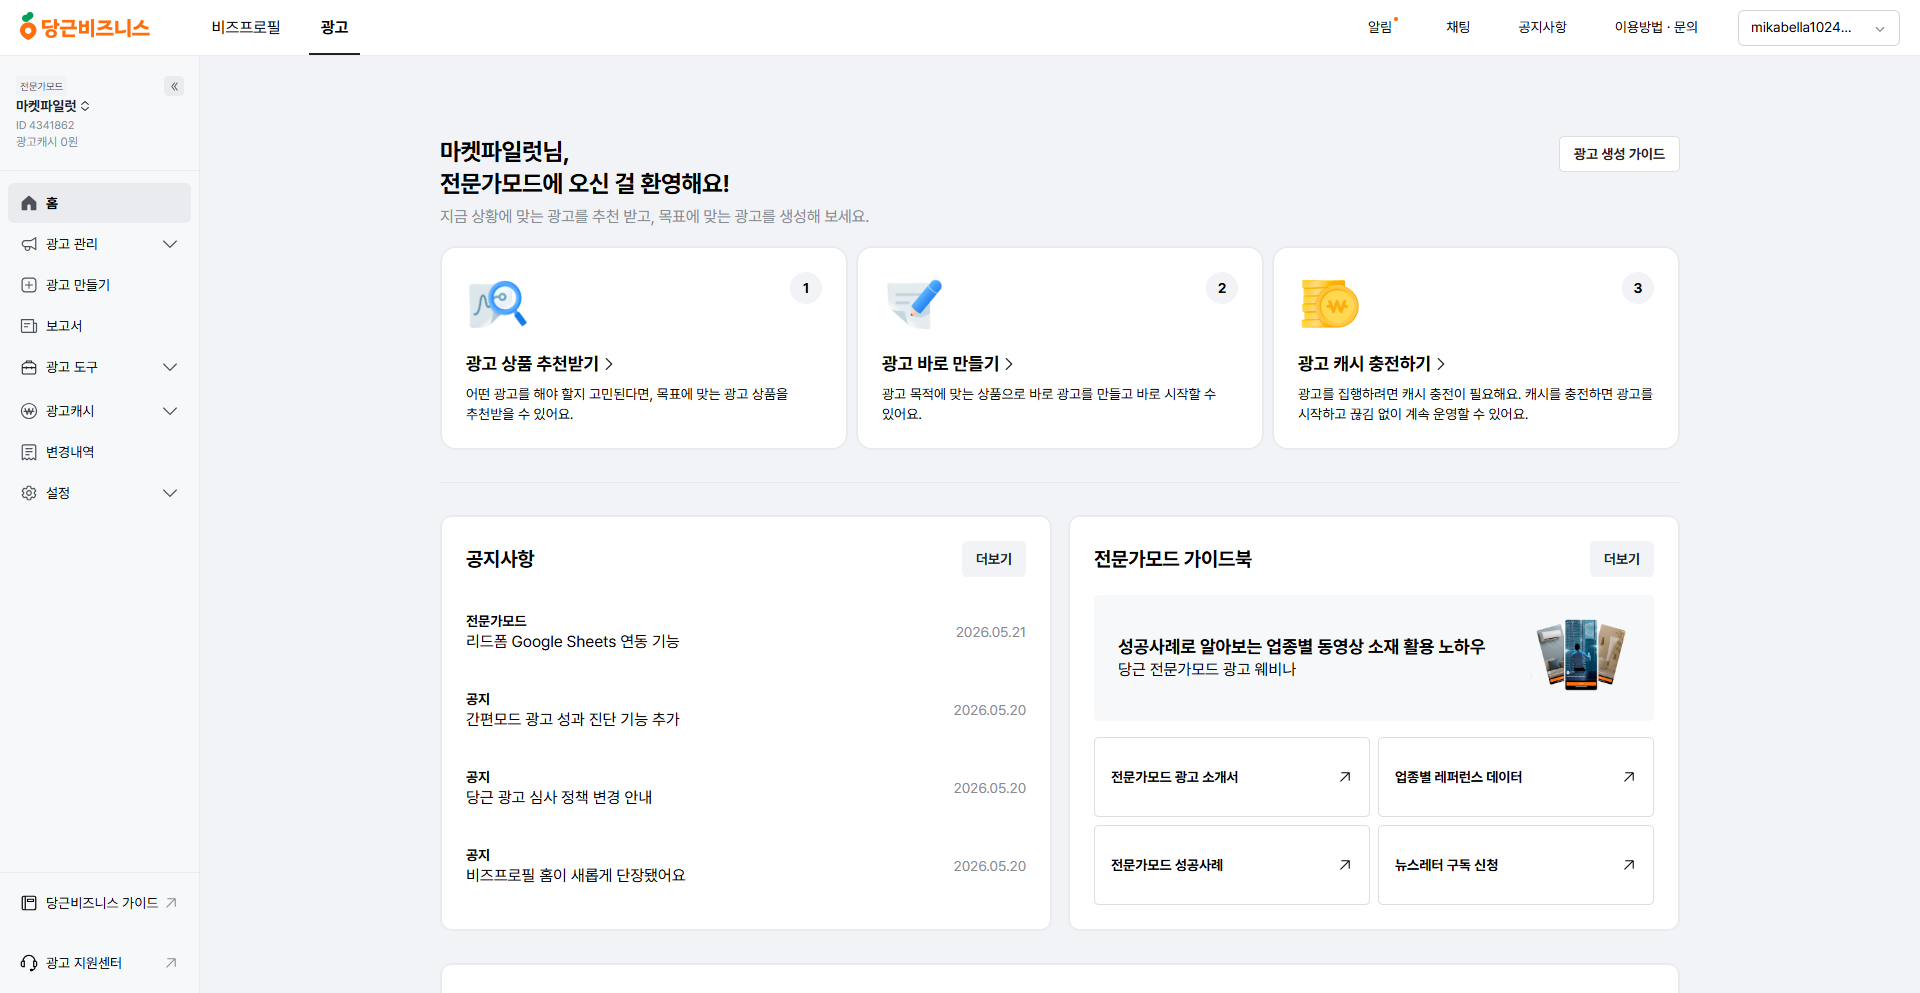Click the 광고캐시 0원 balance text
This screenshot has height=993, width=1920.
click(47, 142)
